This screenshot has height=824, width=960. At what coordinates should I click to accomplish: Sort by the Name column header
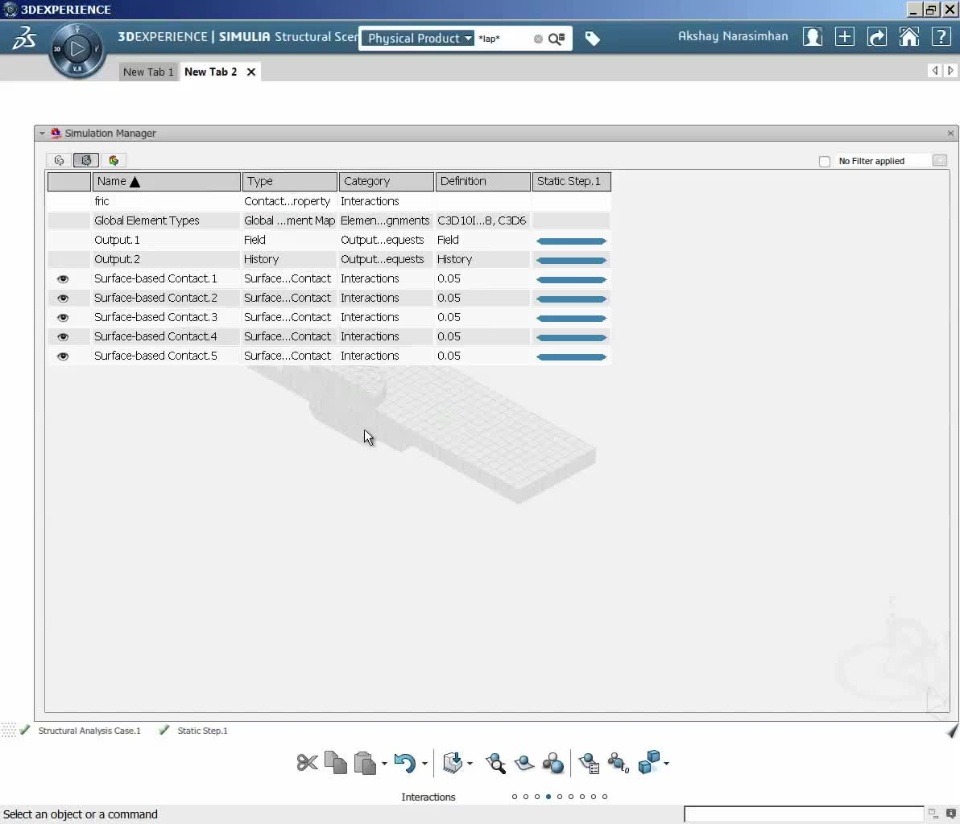166,181
